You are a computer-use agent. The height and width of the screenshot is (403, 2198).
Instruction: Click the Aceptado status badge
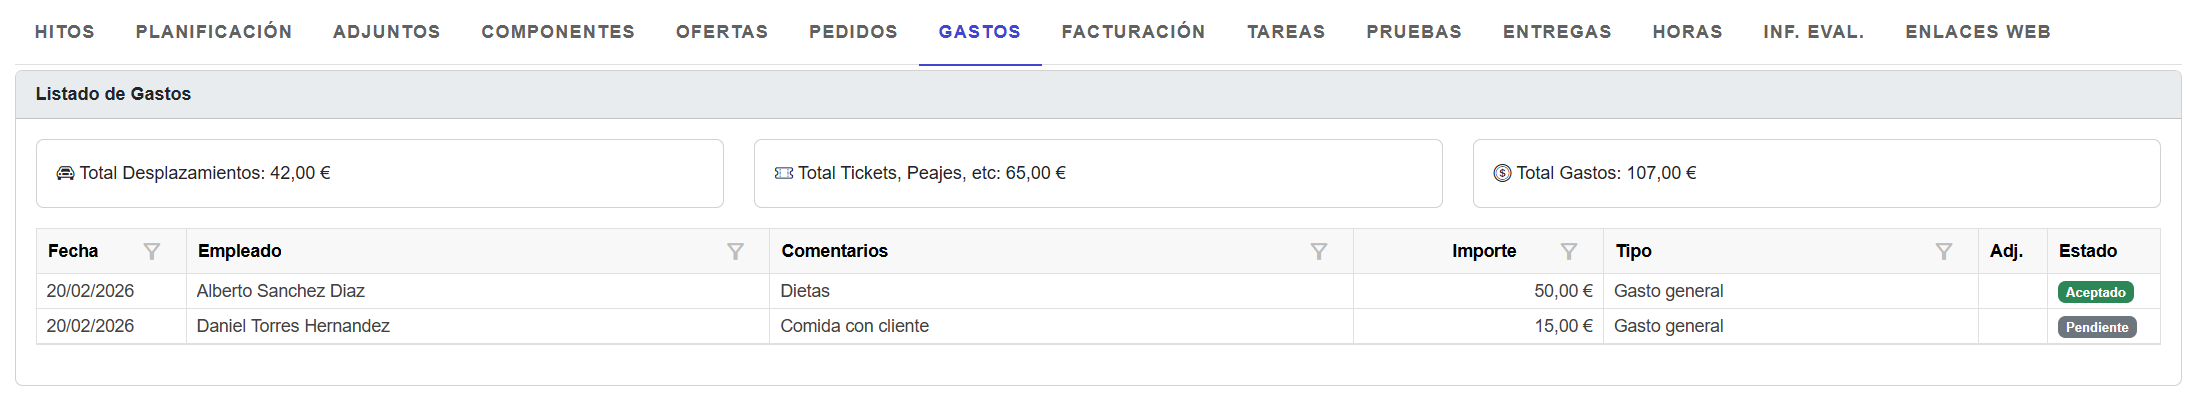click(2095, 292)
